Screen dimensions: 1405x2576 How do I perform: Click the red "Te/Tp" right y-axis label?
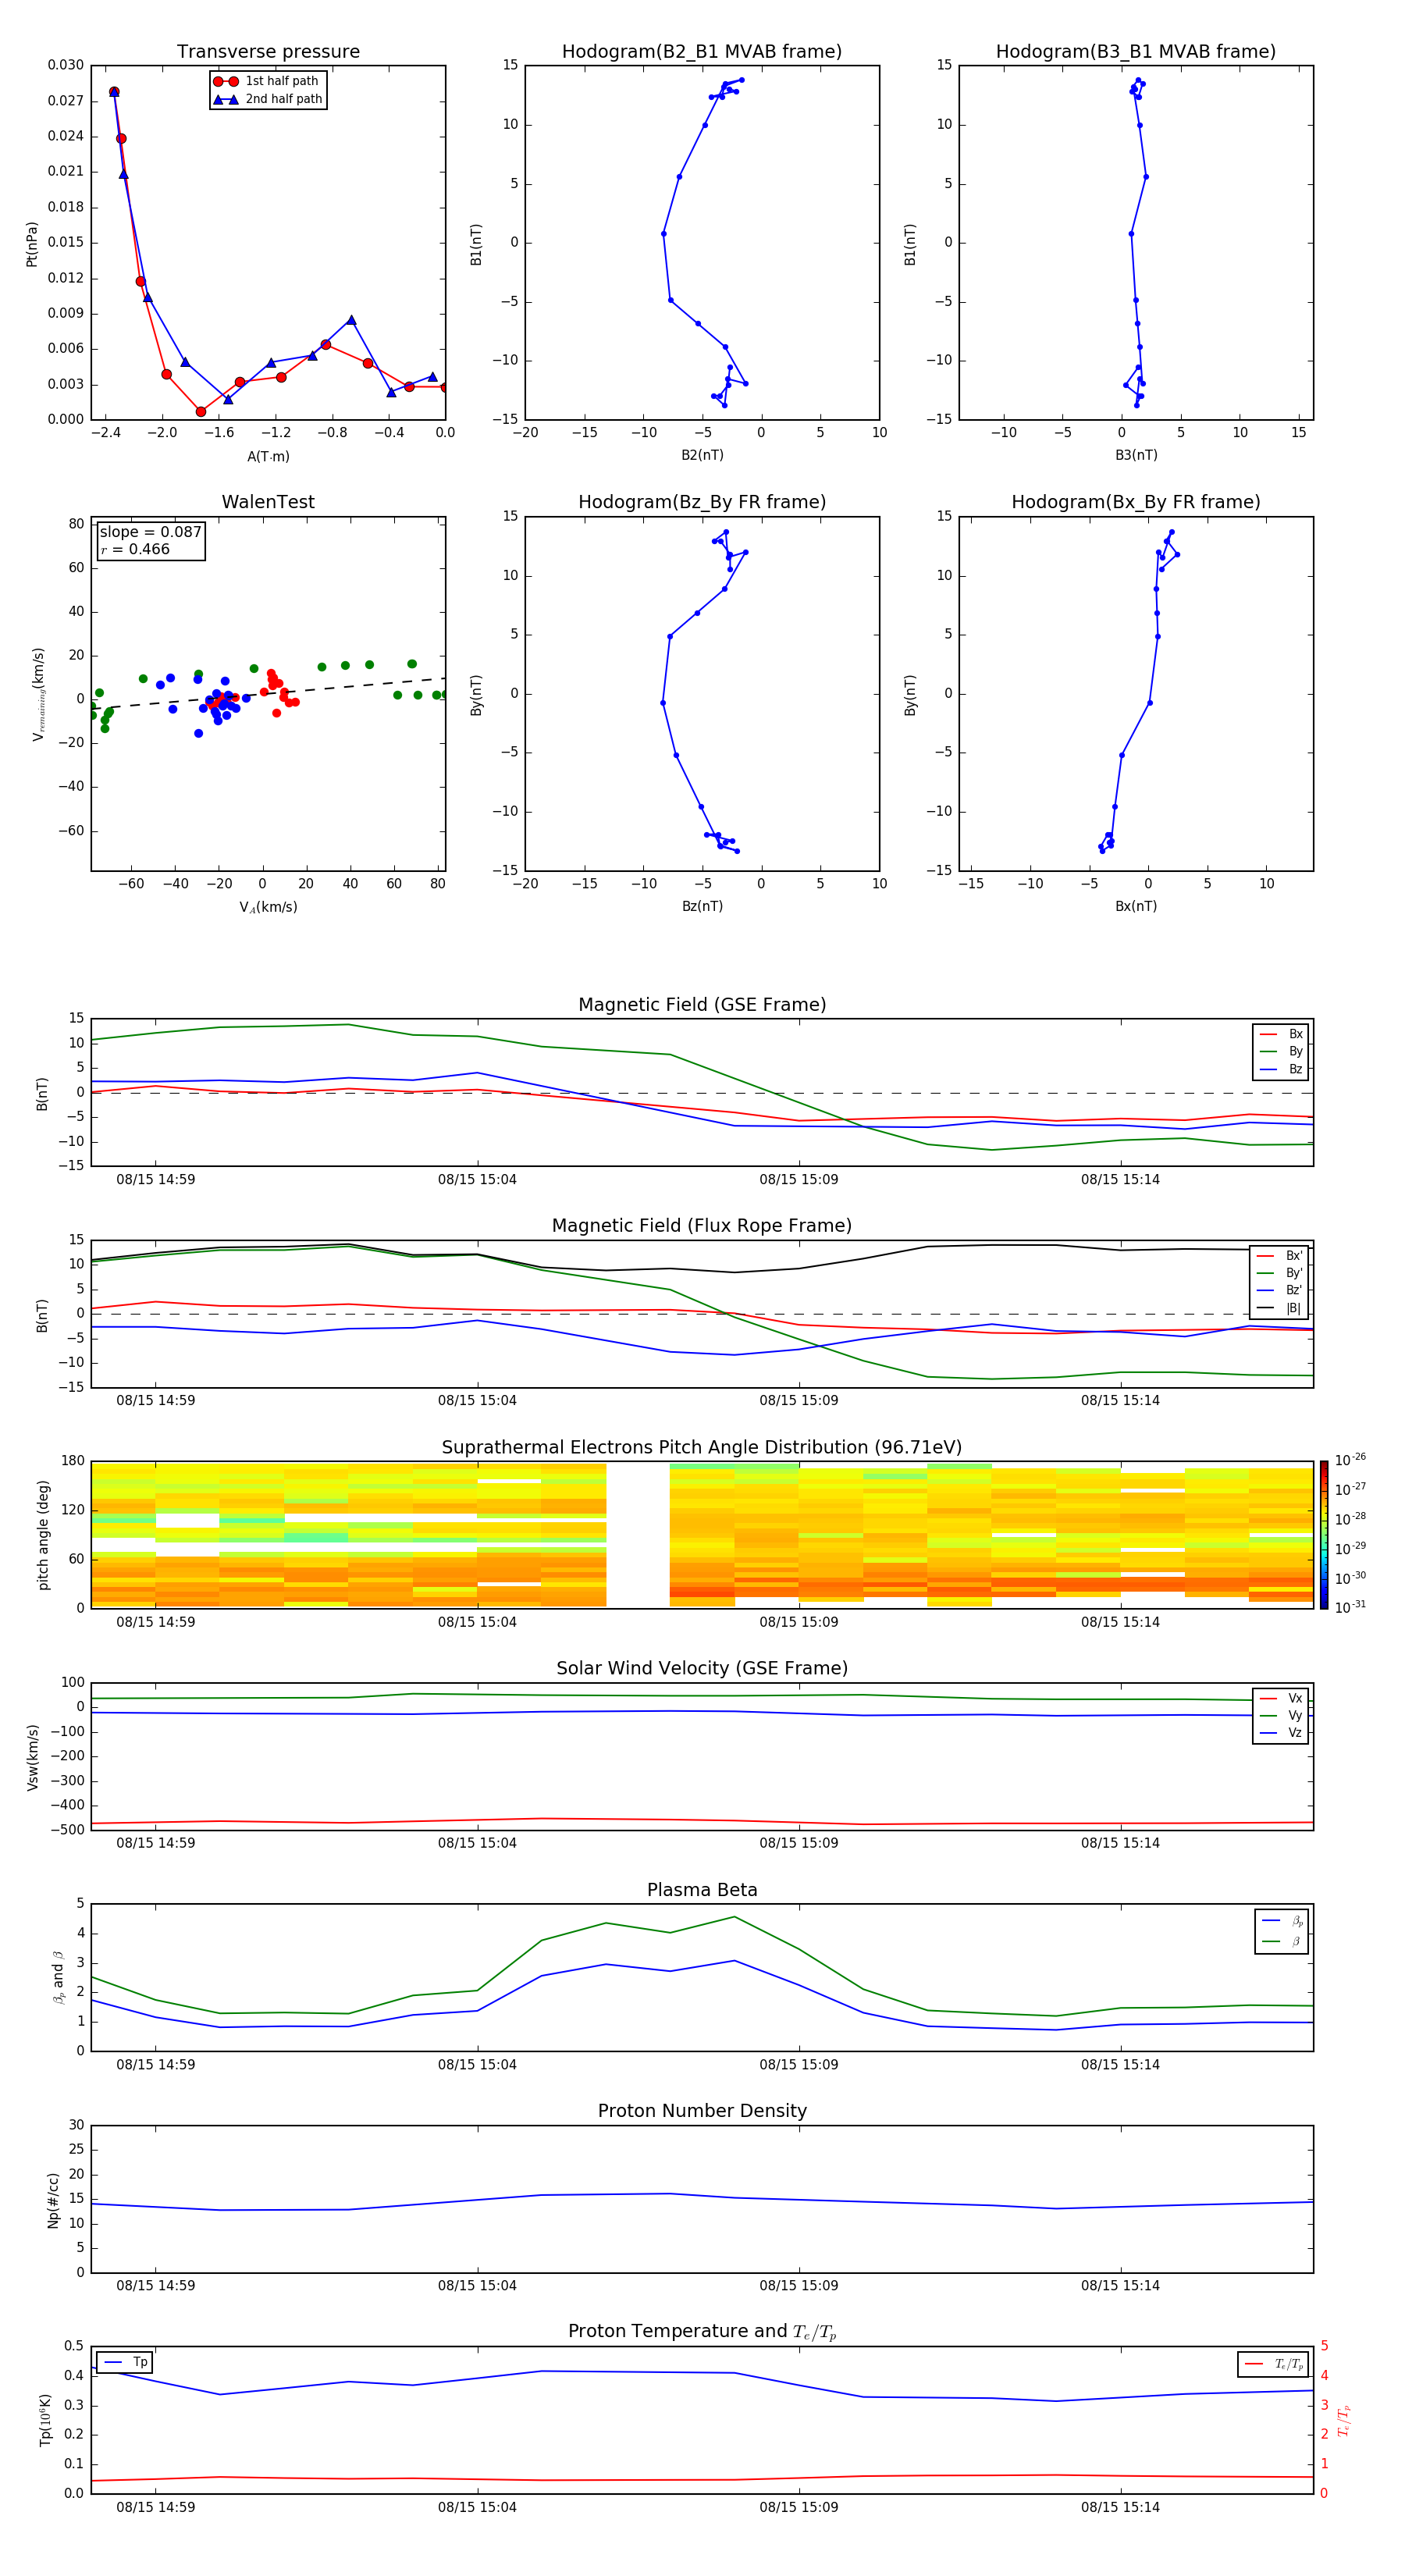click(1344, 2420)
